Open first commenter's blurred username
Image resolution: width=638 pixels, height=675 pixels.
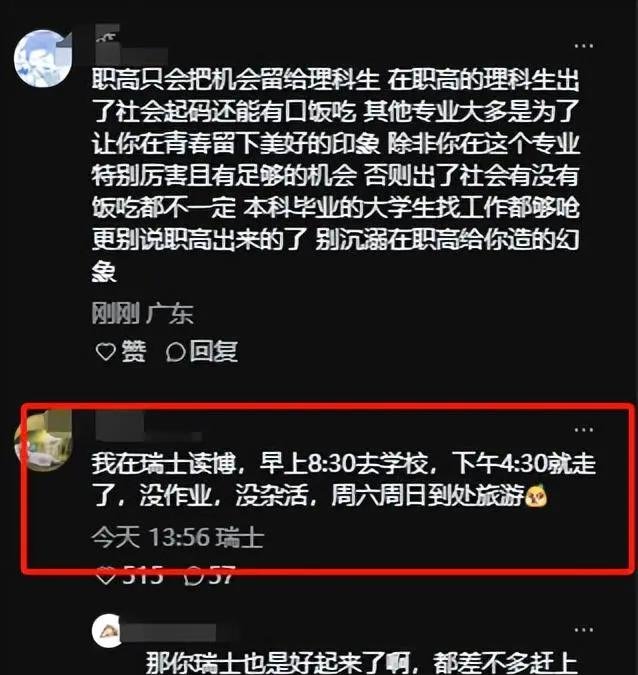[130, 45]
